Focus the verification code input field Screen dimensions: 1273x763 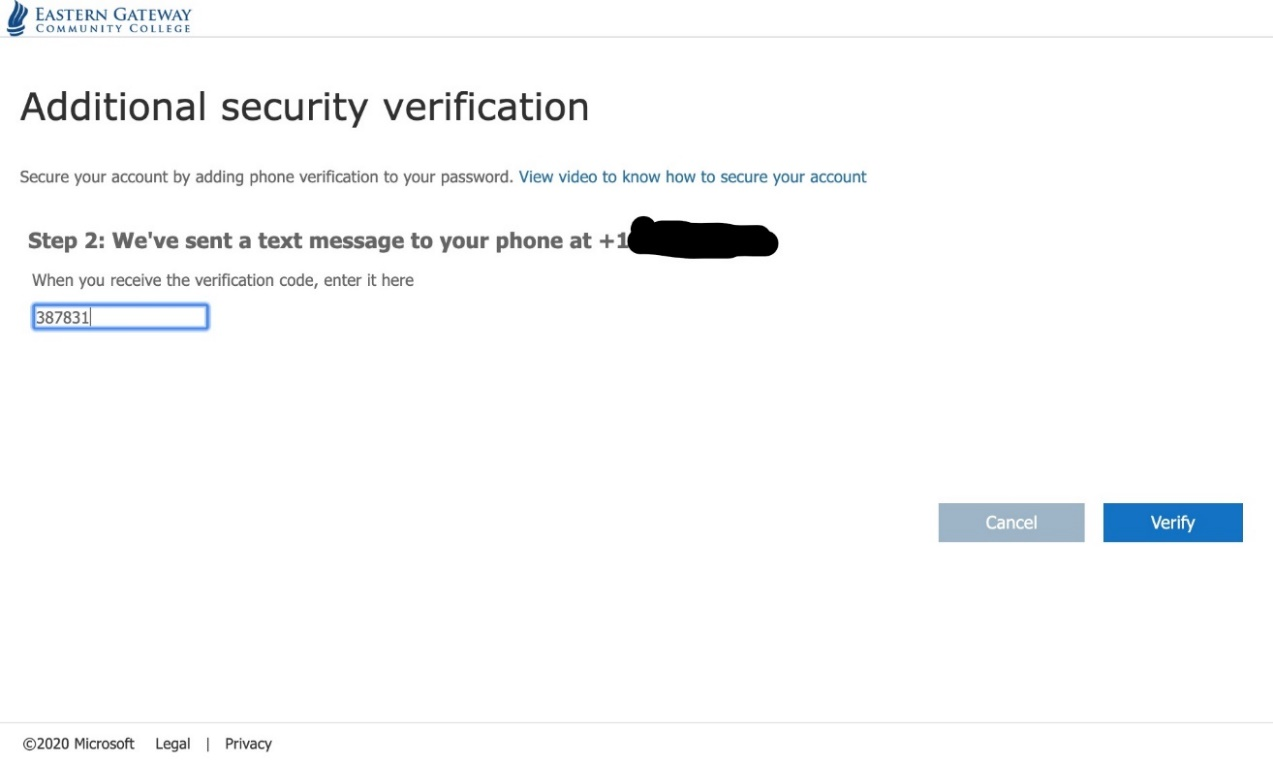(x=120, y=318)
